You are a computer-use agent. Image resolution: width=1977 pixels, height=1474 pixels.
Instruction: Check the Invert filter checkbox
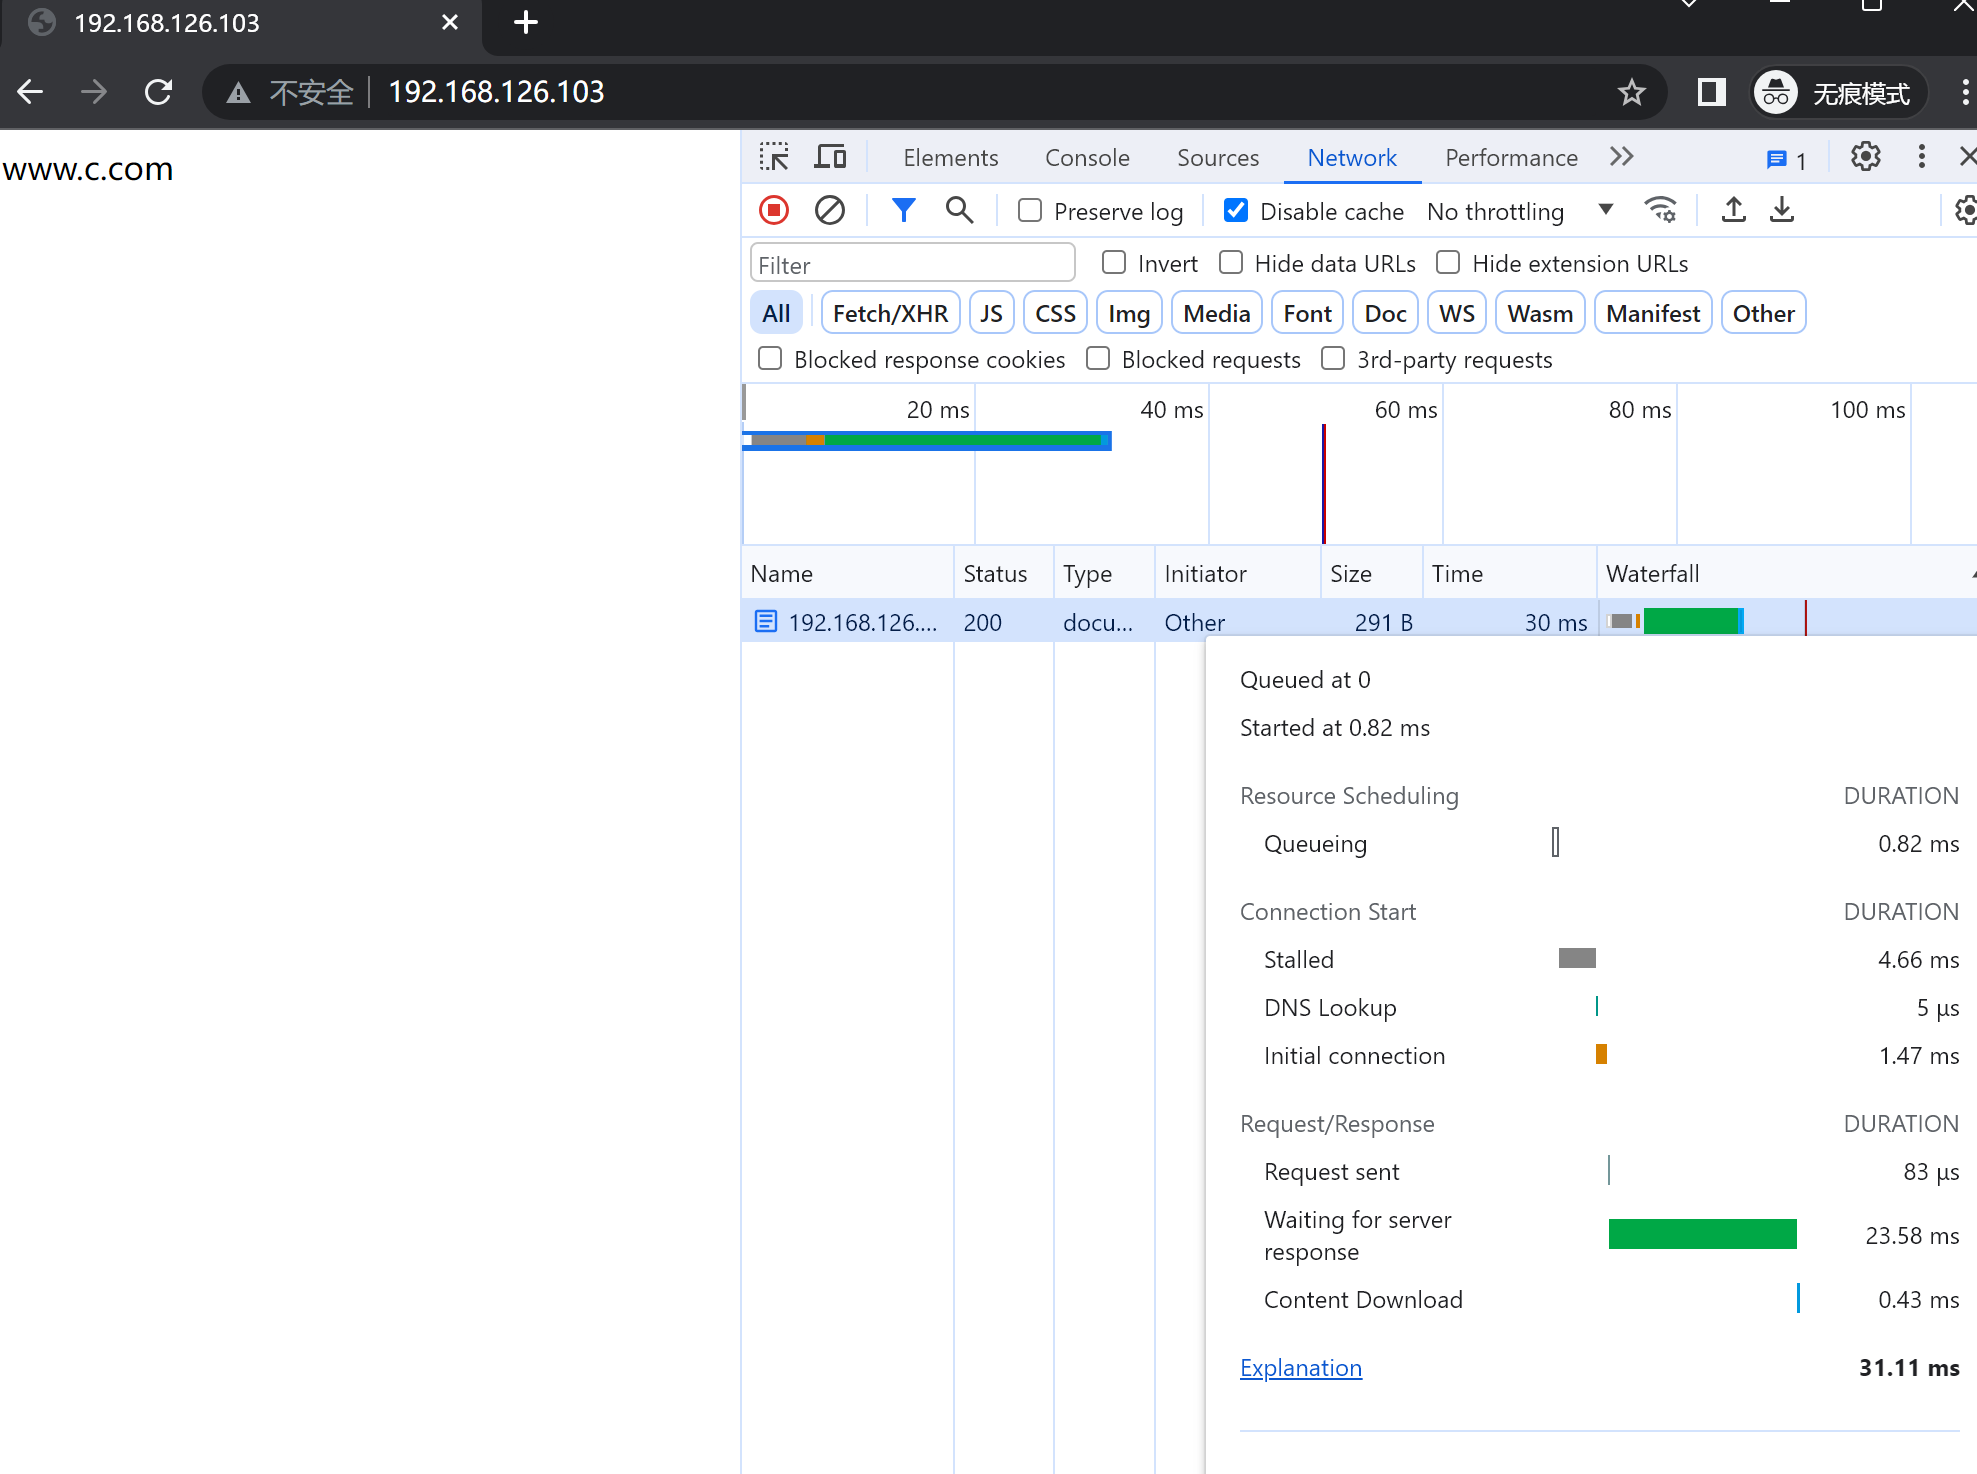tap(1113, 262)
